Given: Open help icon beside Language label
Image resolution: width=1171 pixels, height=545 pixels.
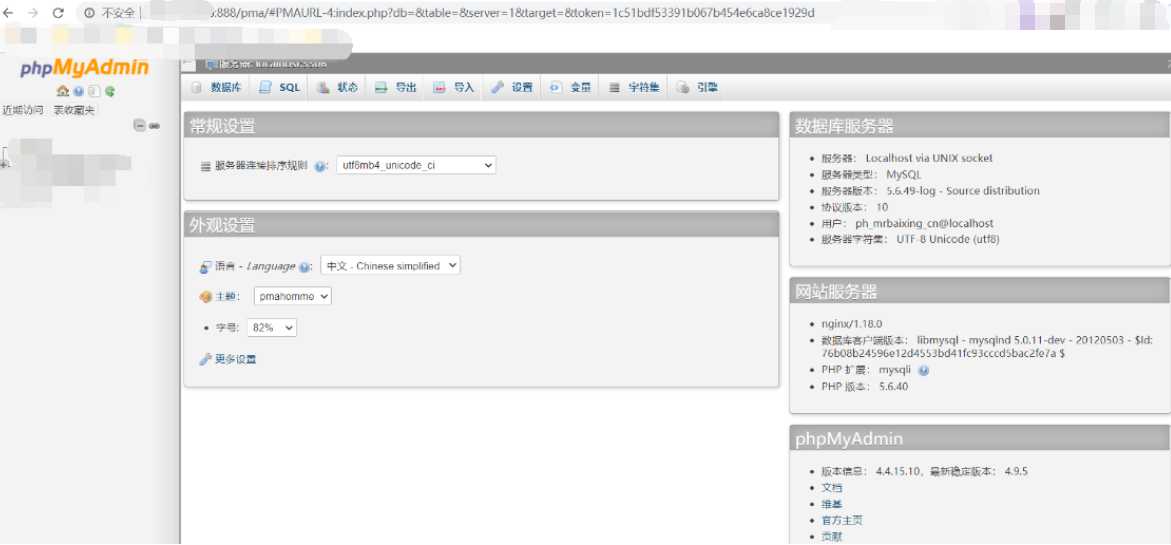Looking at the screenshot, I should [304, 267].
